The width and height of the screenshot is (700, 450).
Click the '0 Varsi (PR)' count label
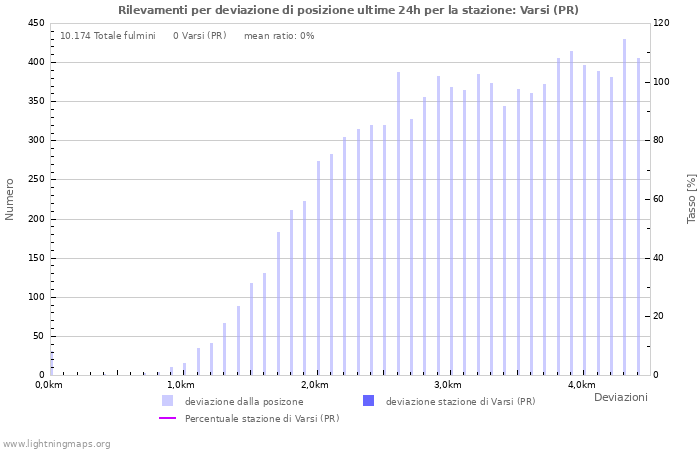point(200,36)
